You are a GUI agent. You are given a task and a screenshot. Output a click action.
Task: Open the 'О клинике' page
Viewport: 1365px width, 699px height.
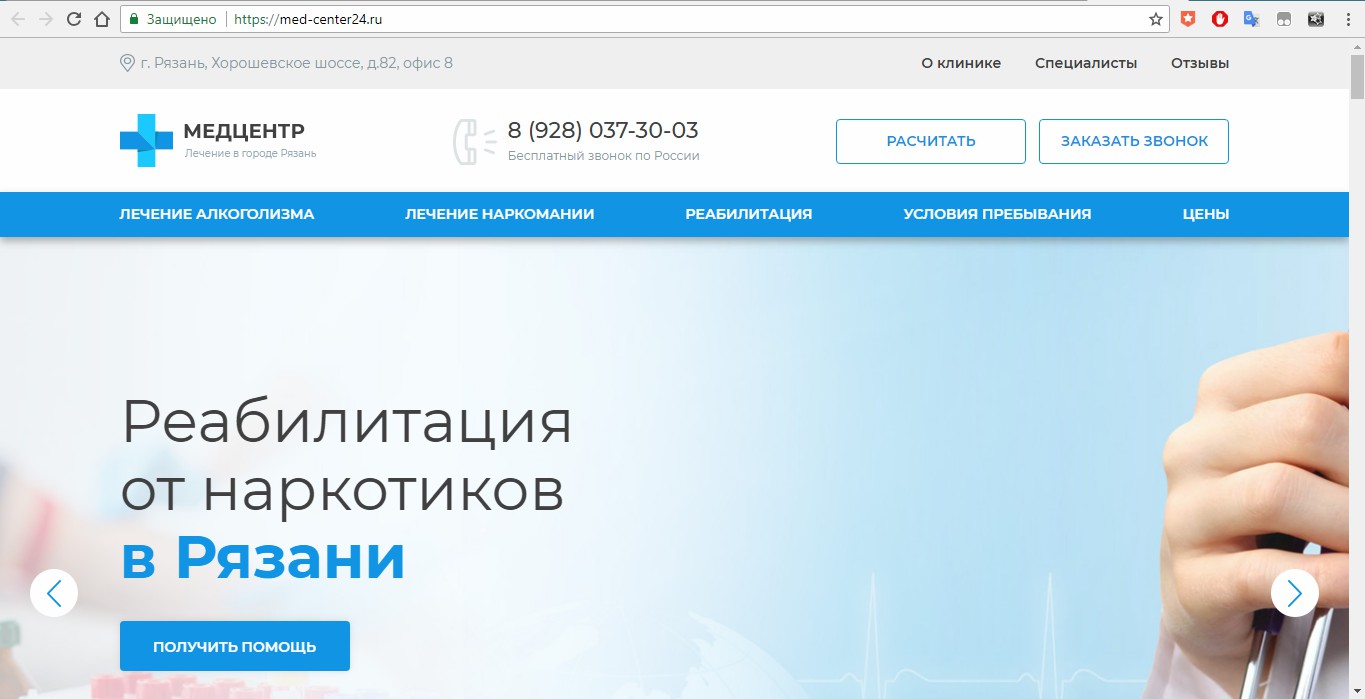pos(961,63)
